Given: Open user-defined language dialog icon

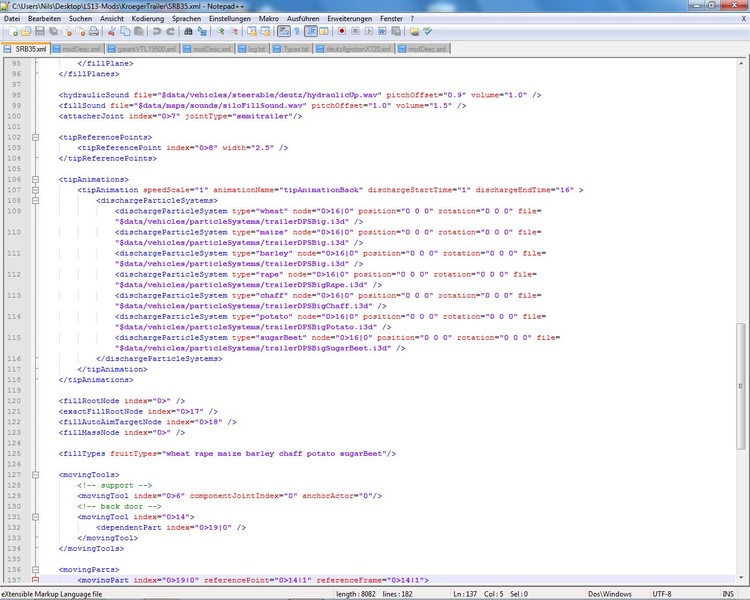Looking at the screenshot, I should pos(324,32).
